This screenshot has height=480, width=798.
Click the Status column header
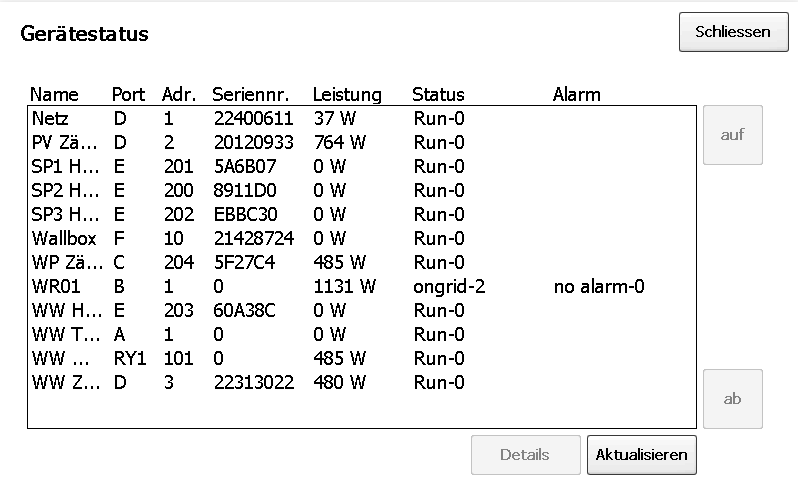[438, 95]
